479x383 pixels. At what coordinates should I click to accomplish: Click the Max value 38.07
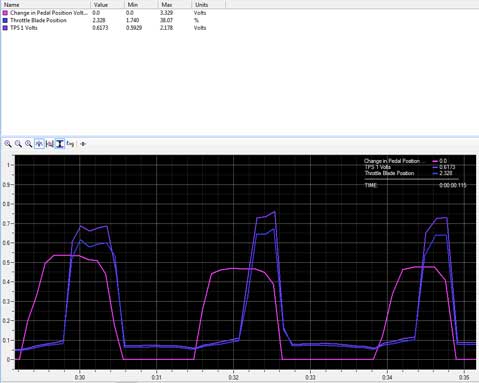(167, 20)
